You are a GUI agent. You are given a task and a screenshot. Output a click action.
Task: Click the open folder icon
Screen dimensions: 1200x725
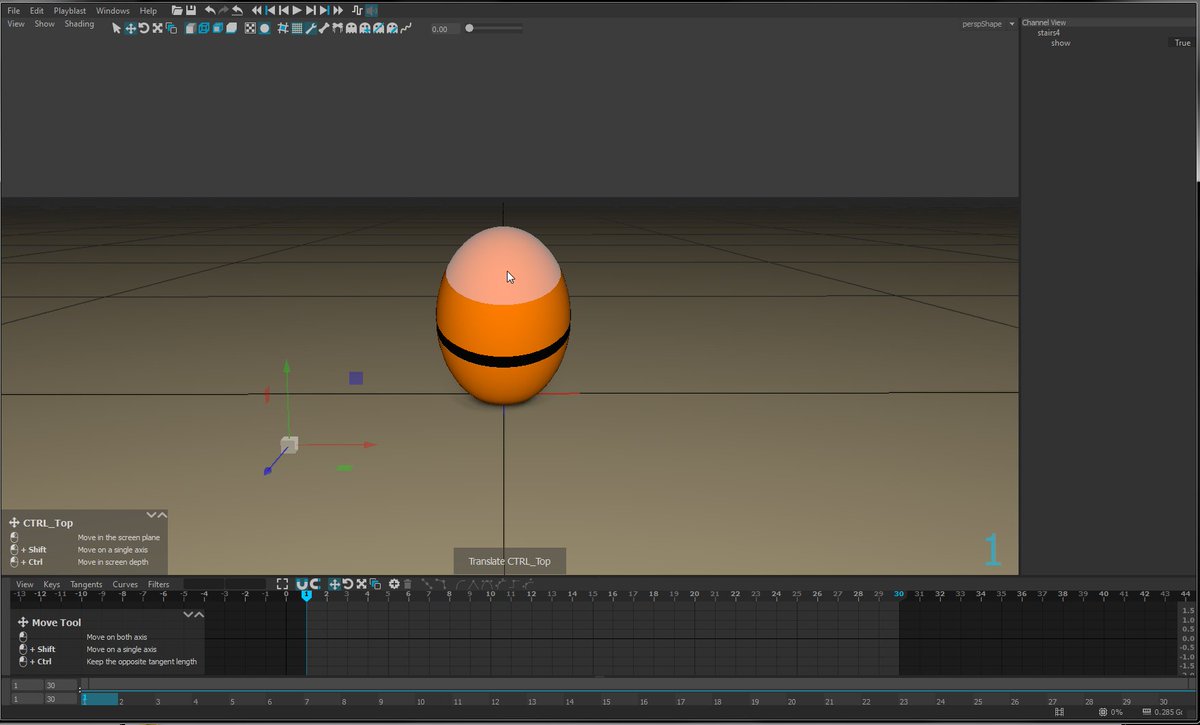tap(177, 10)
